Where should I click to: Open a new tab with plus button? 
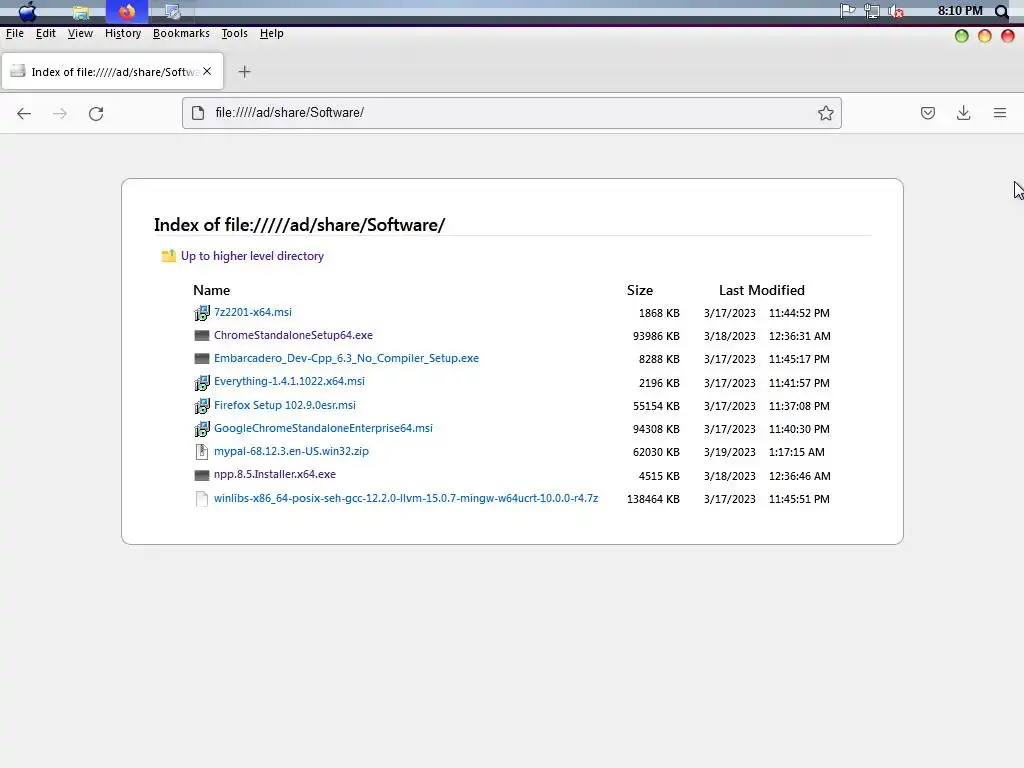(244, 72)
